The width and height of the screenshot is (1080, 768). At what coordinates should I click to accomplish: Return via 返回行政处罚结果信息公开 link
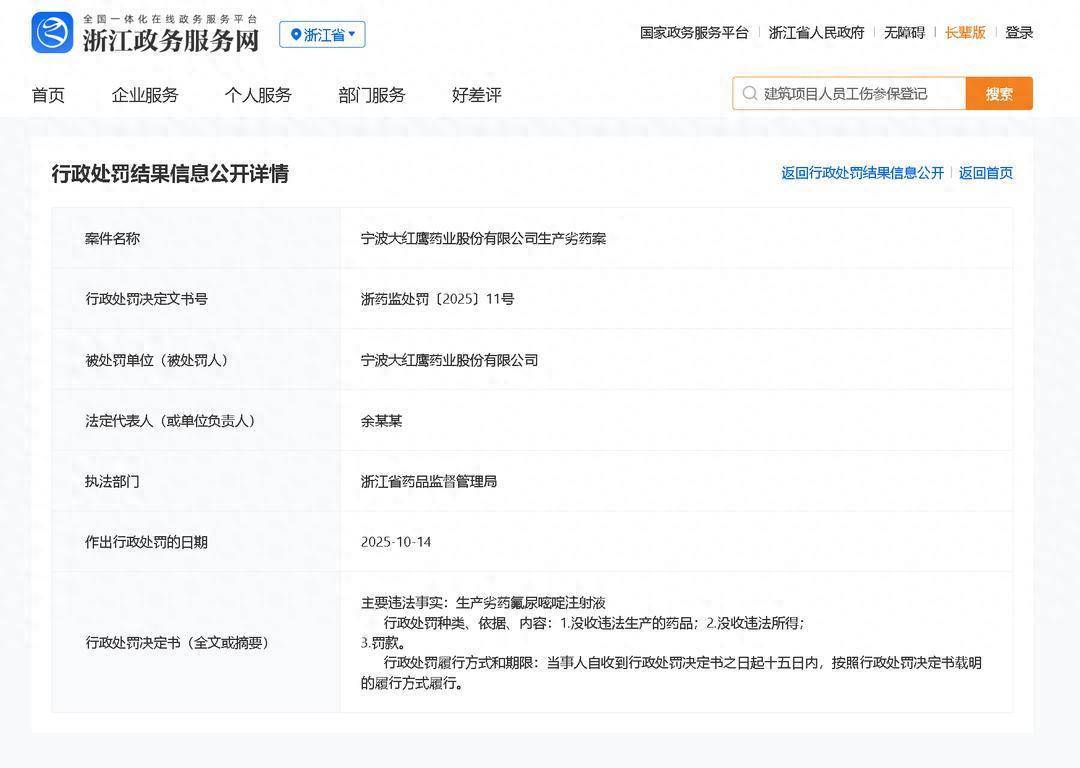[x=862, y=173]
